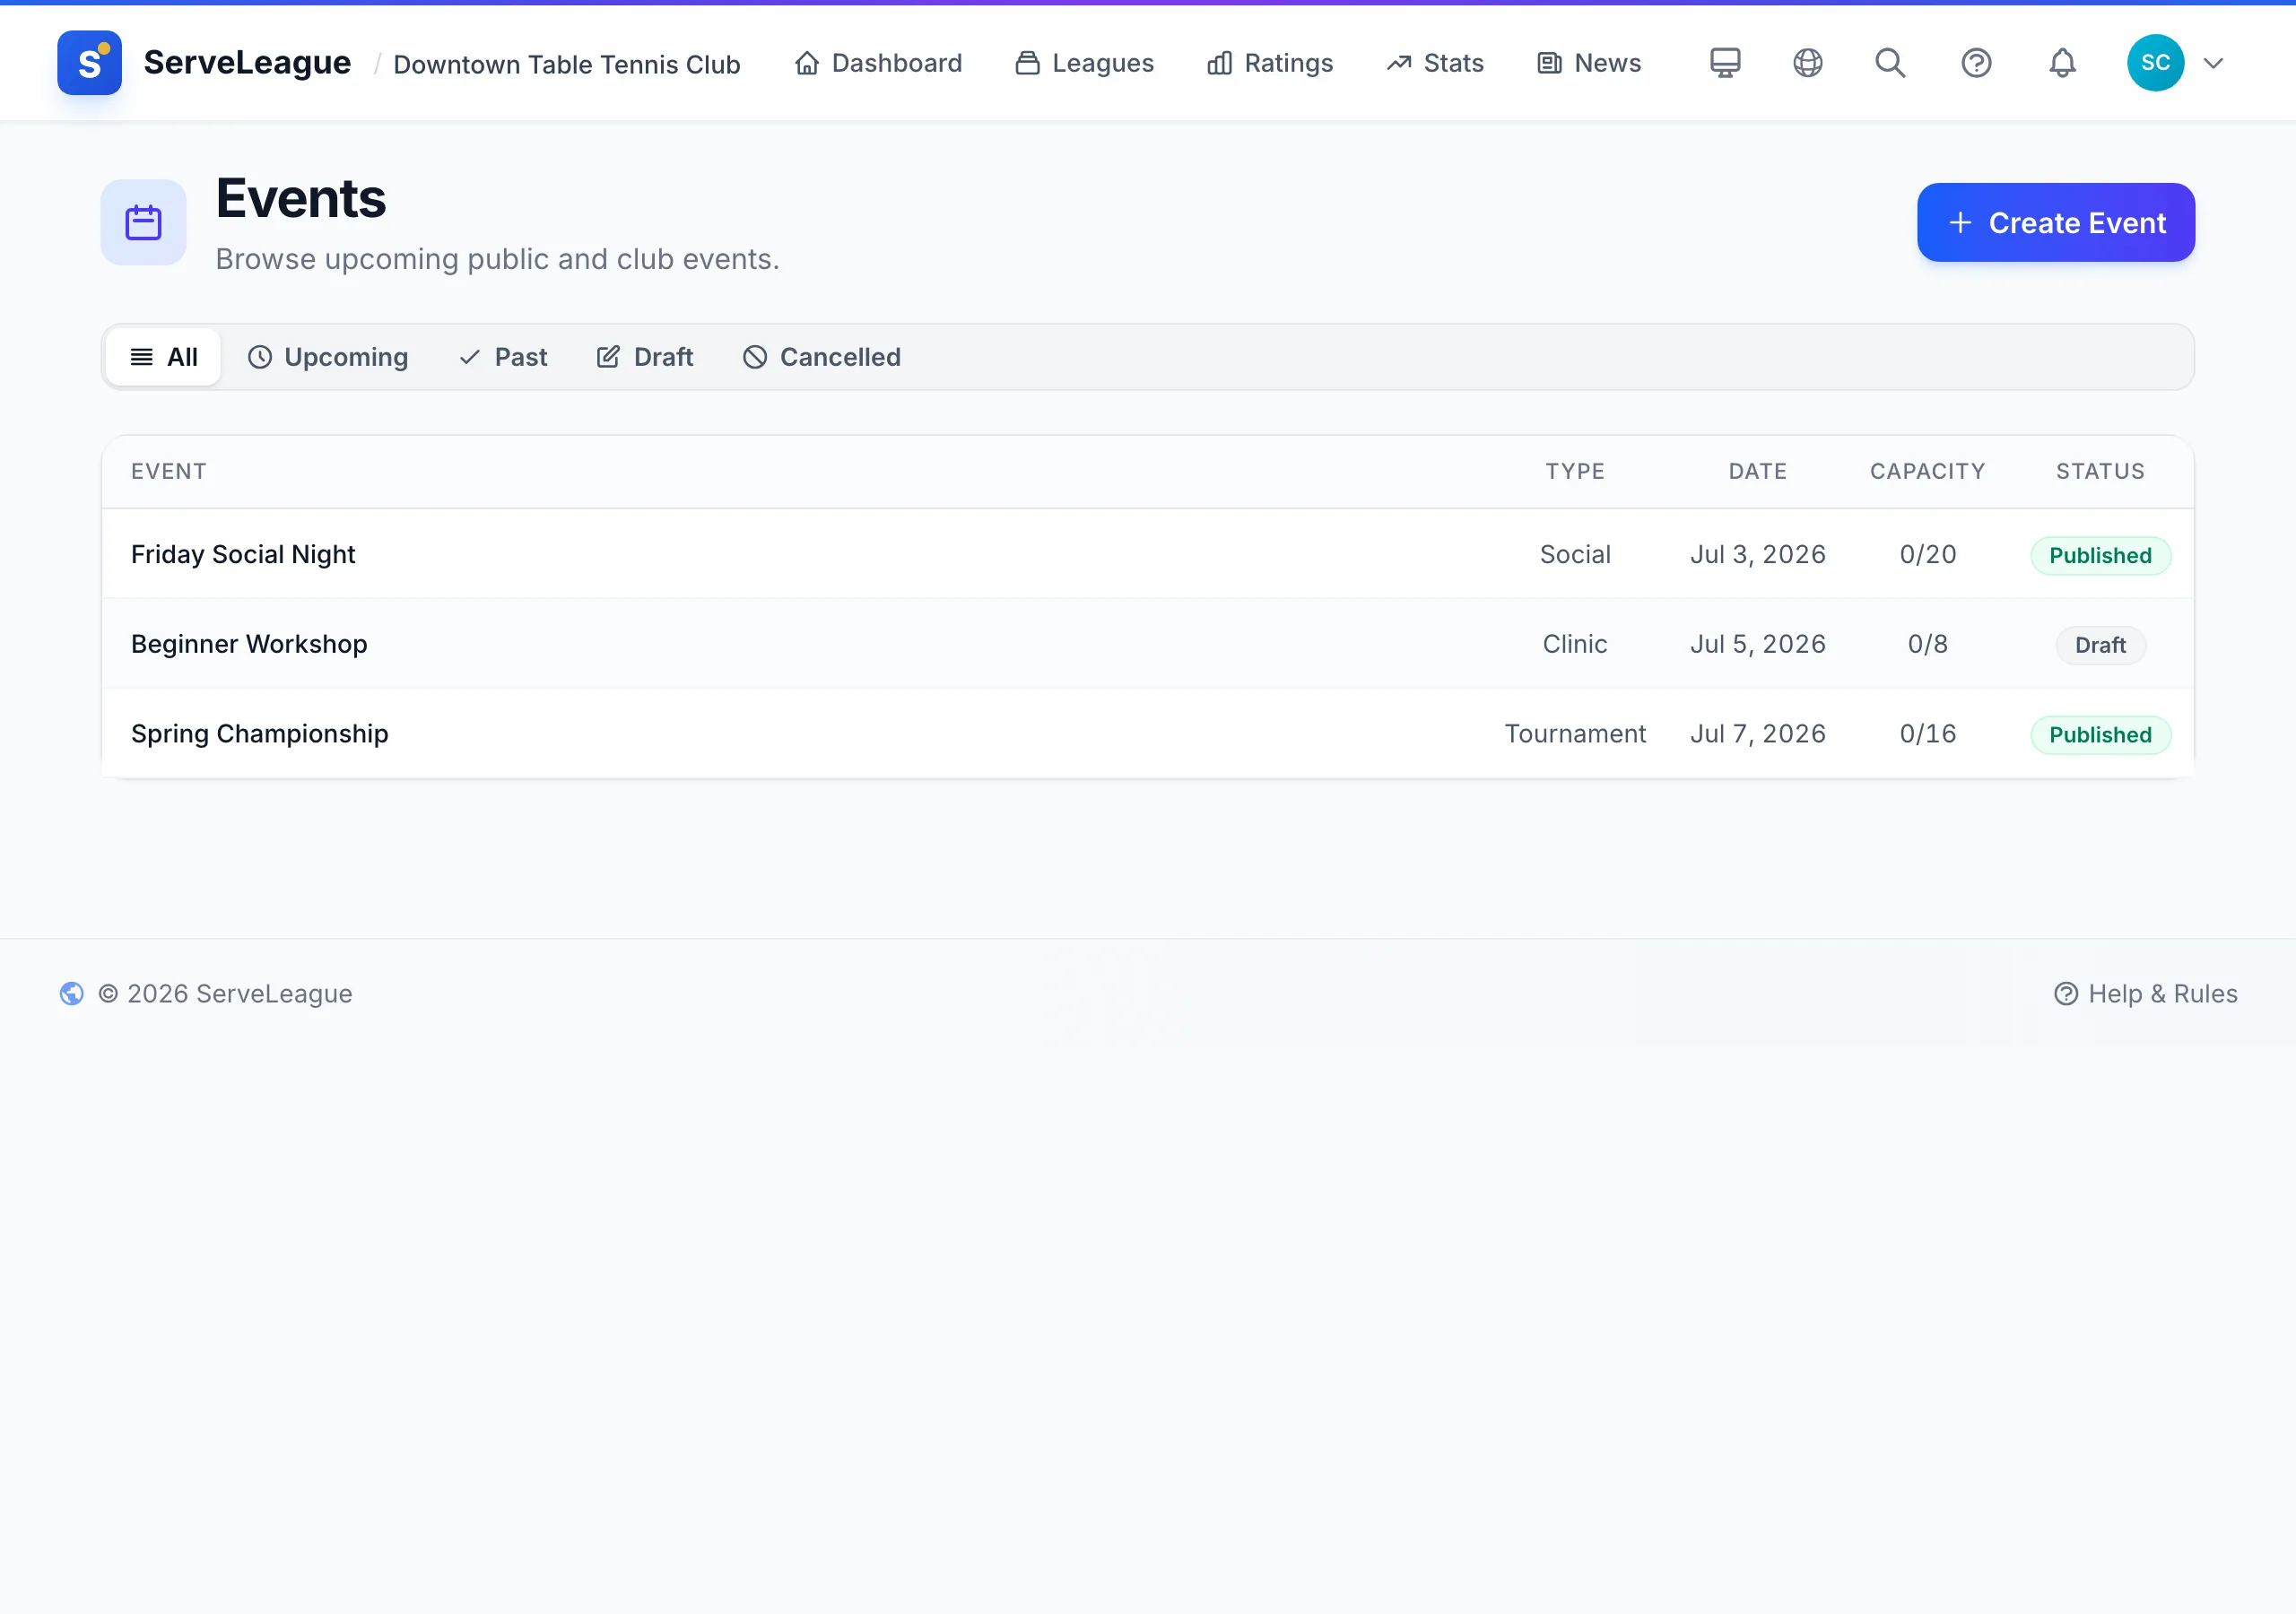Screen dimensions: 2296x1614
Task: Open notifications bell
Action: click(x=2062, y=63)
